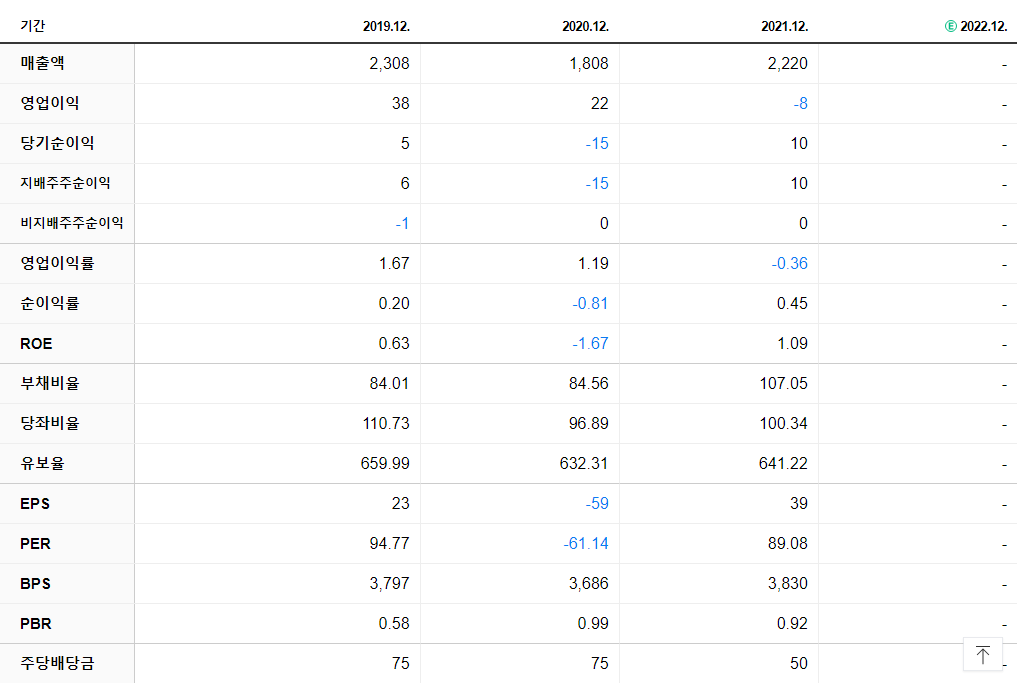Click the blue -0.36 value
This screenshot has width=1017, height=683.
(x=789, y=264)
